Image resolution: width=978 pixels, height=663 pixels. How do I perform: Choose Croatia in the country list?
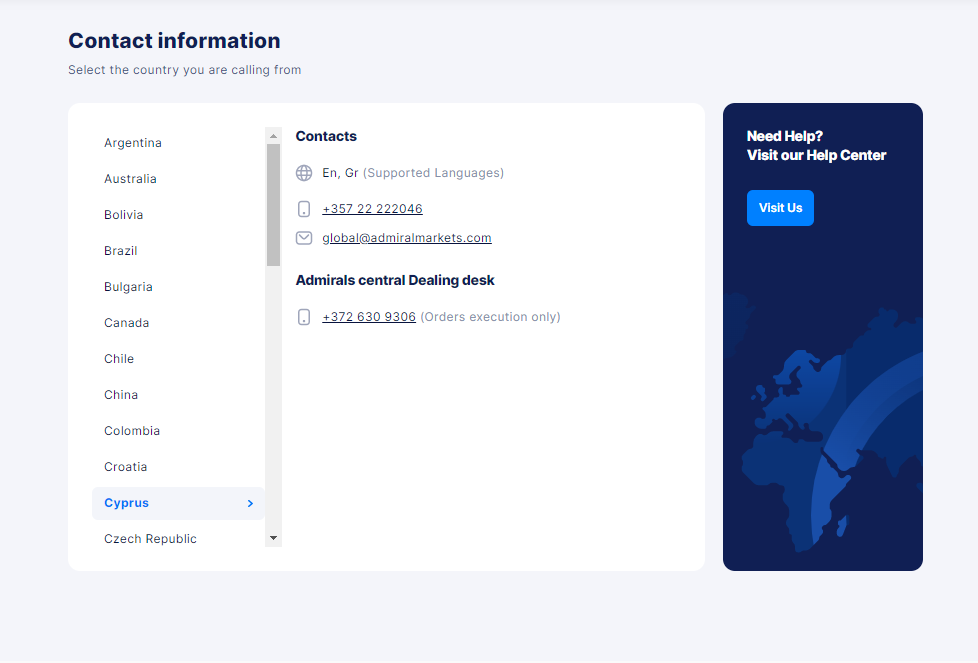pos(125,467)
